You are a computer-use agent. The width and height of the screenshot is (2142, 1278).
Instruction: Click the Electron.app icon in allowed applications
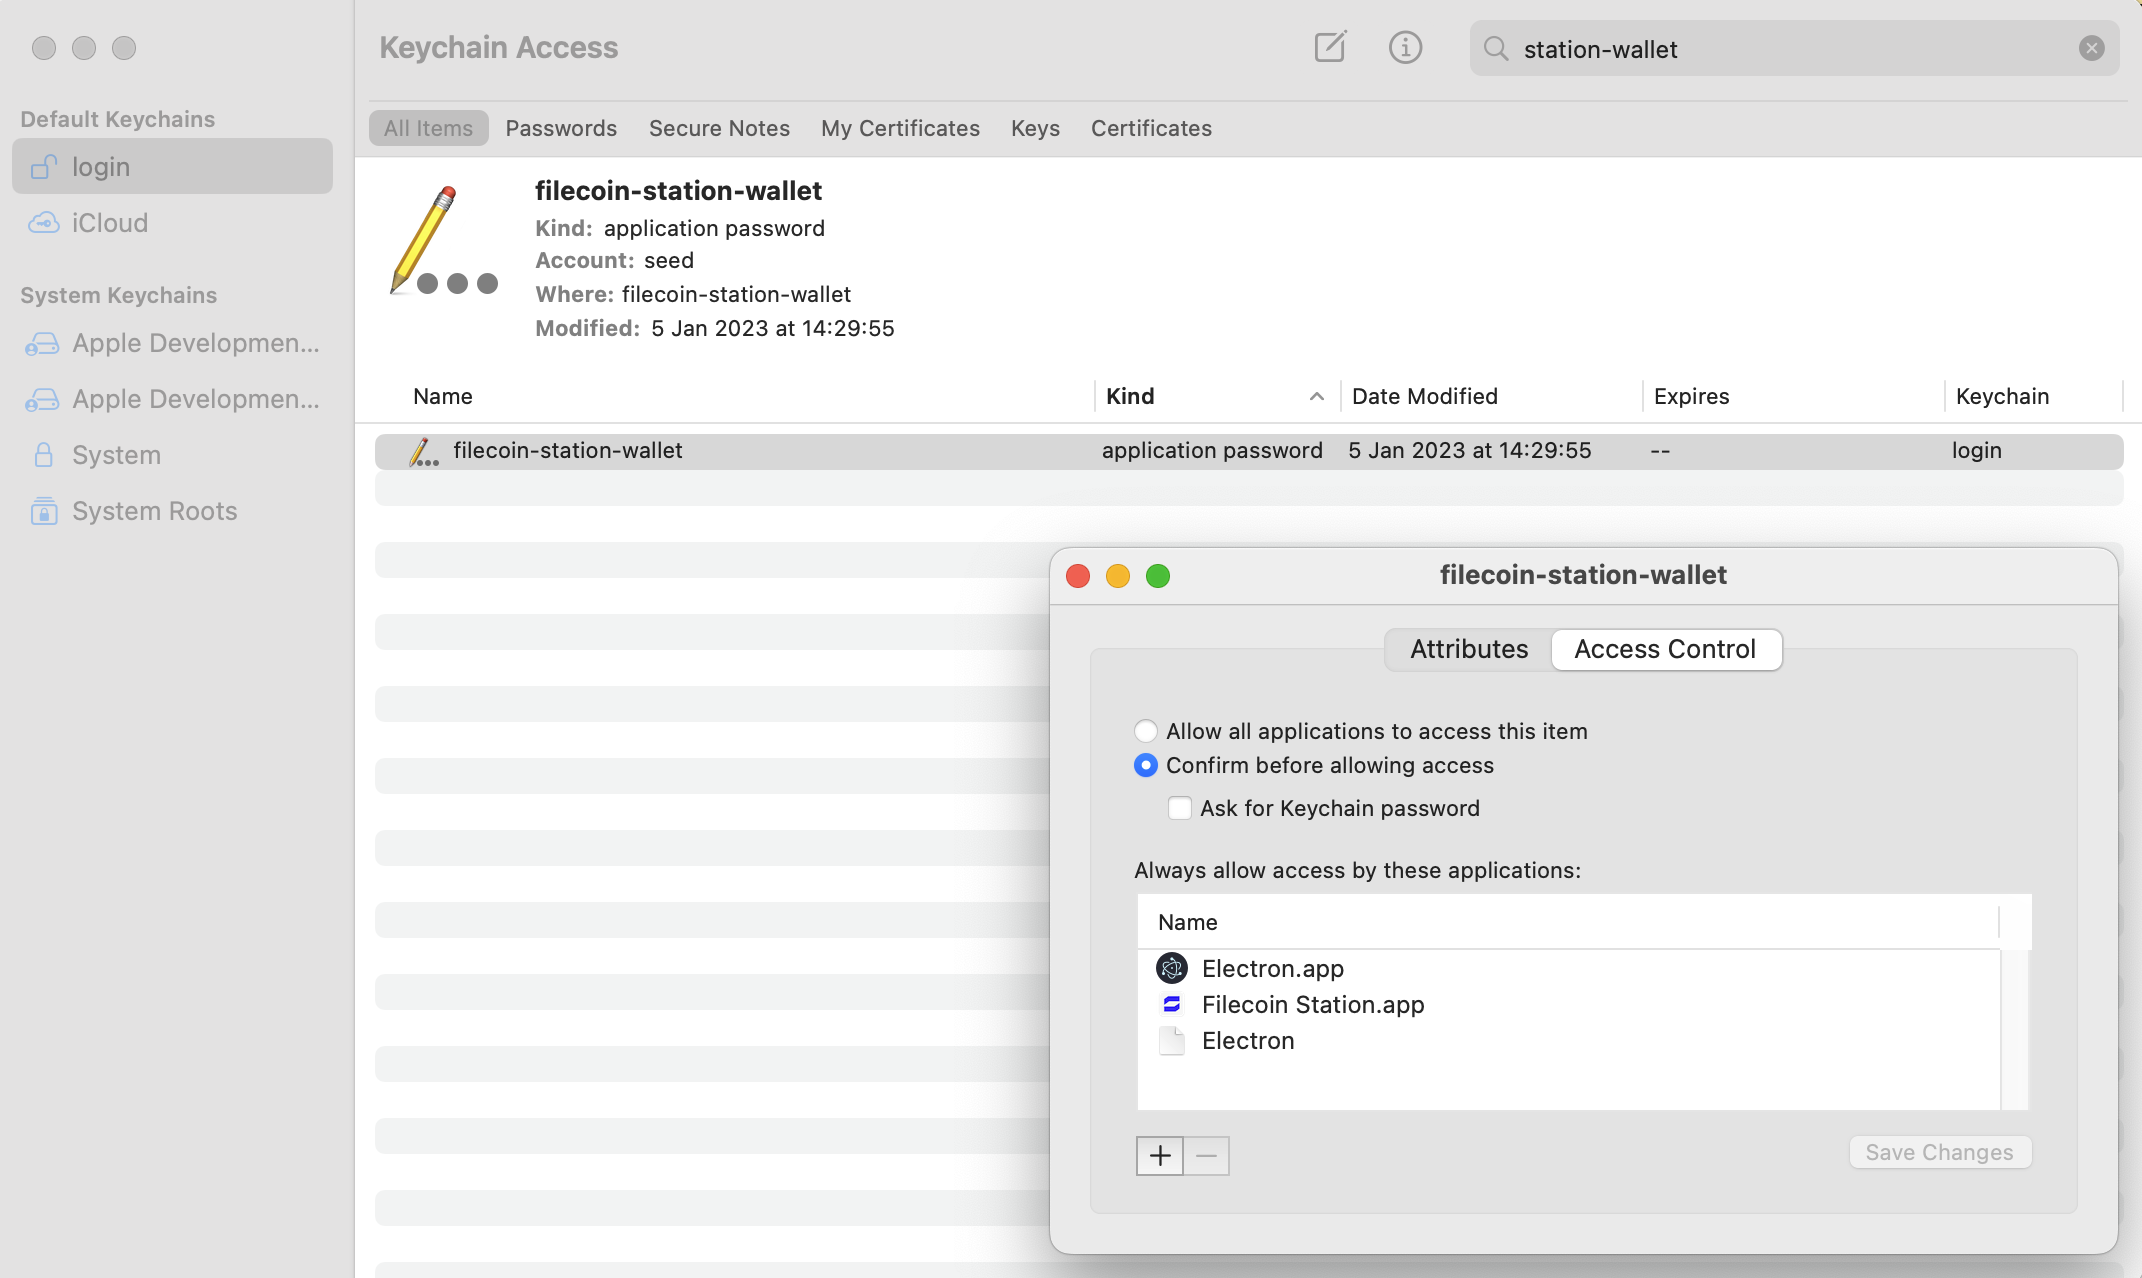1171,968
